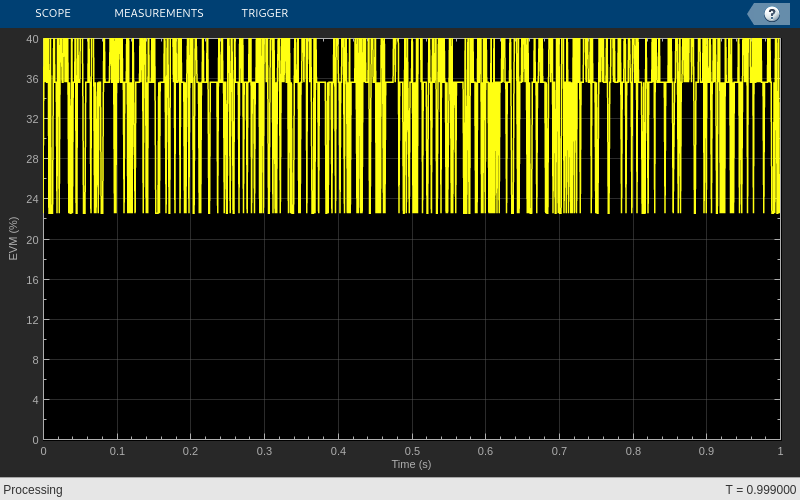The width and height of the screenshot is (800, 500).
Task: Click the Processing status text
Action: [x=33, y=490]
